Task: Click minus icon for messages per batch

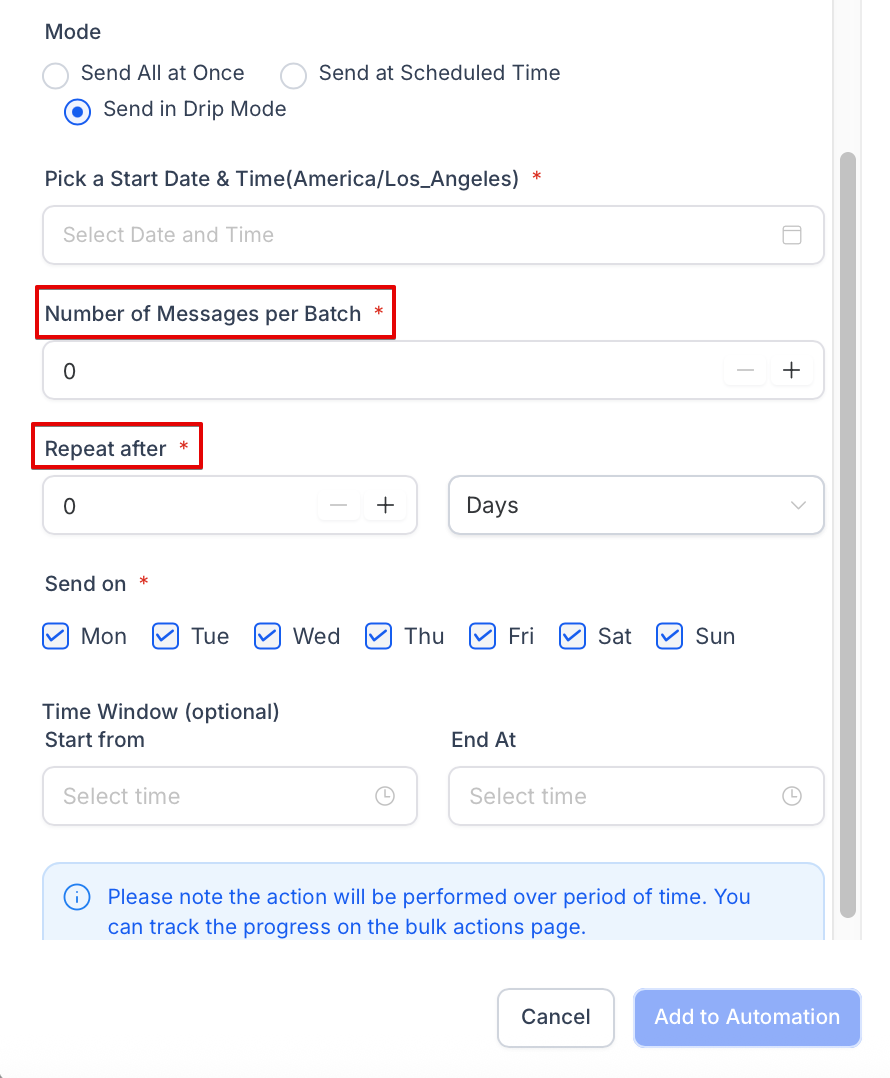Action: (x=745, y=371)
